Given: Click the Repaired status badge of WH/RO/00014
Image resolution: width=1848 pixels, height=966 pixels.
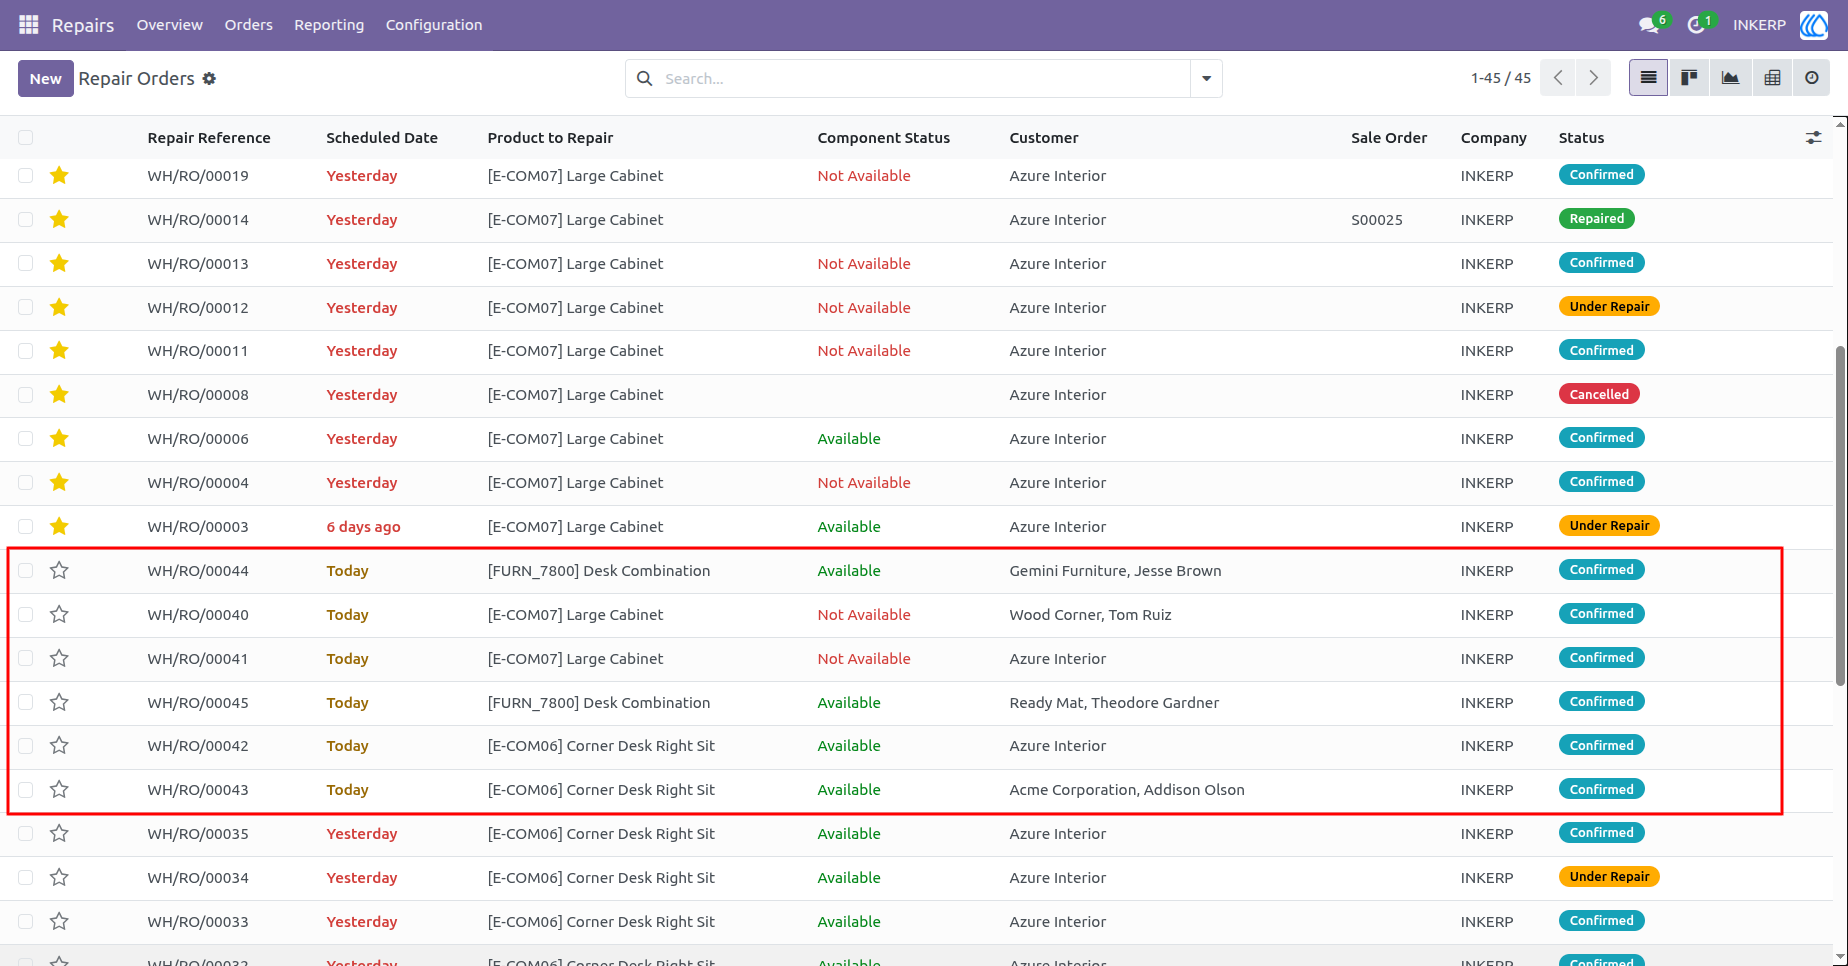Looking at the screenshot, I should (1597, 219).
